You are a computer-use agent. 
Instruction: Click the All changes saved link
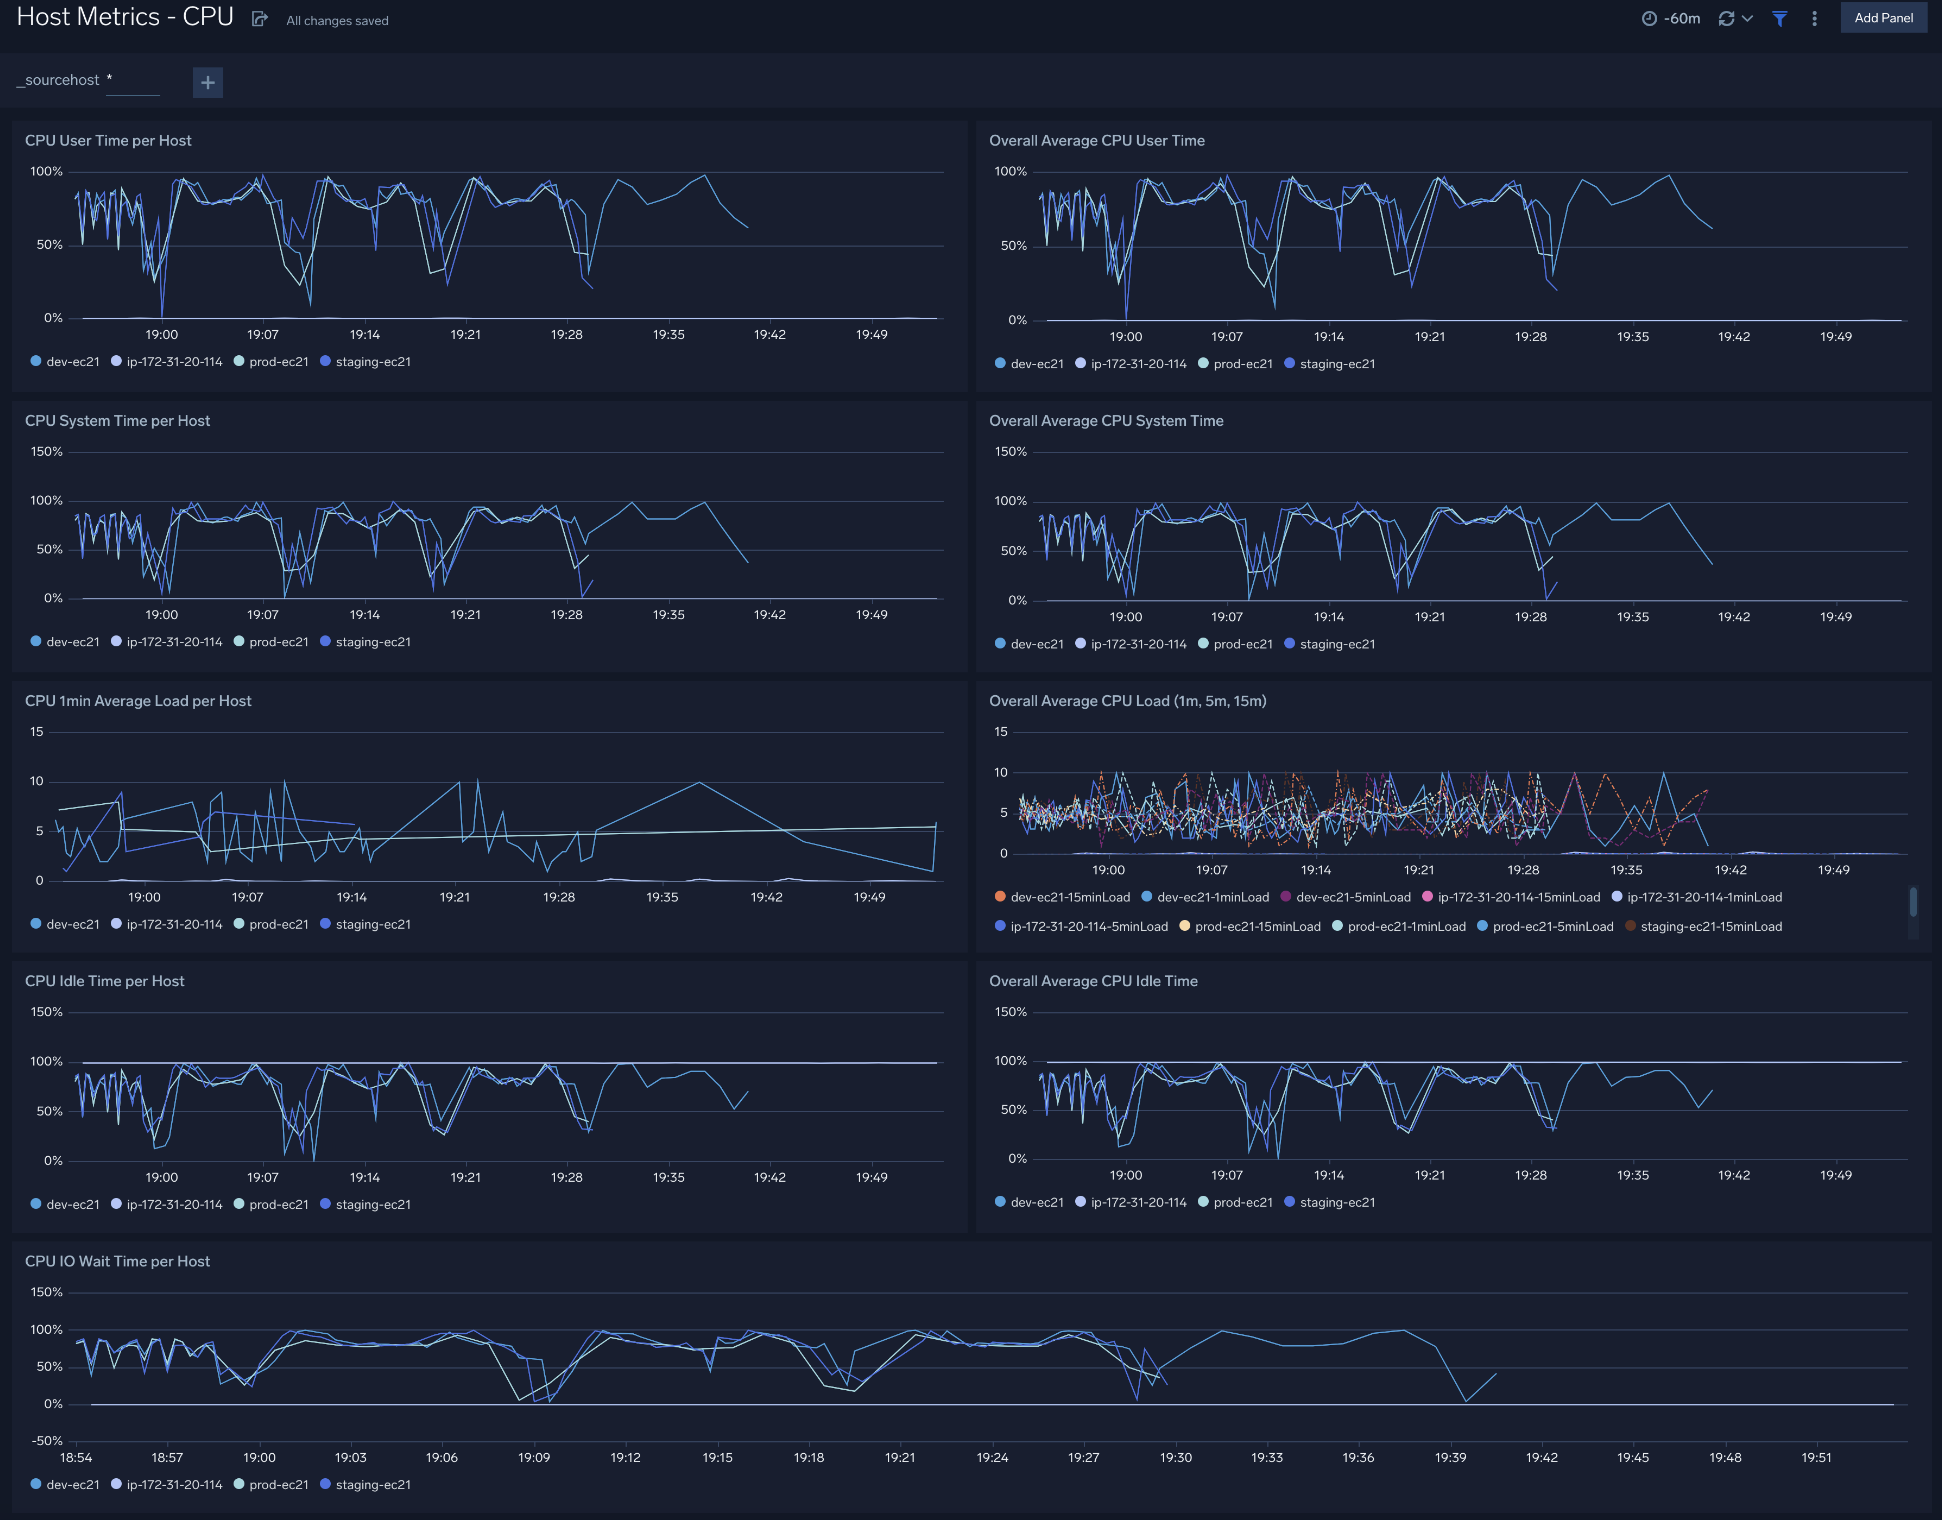[336, 20]
